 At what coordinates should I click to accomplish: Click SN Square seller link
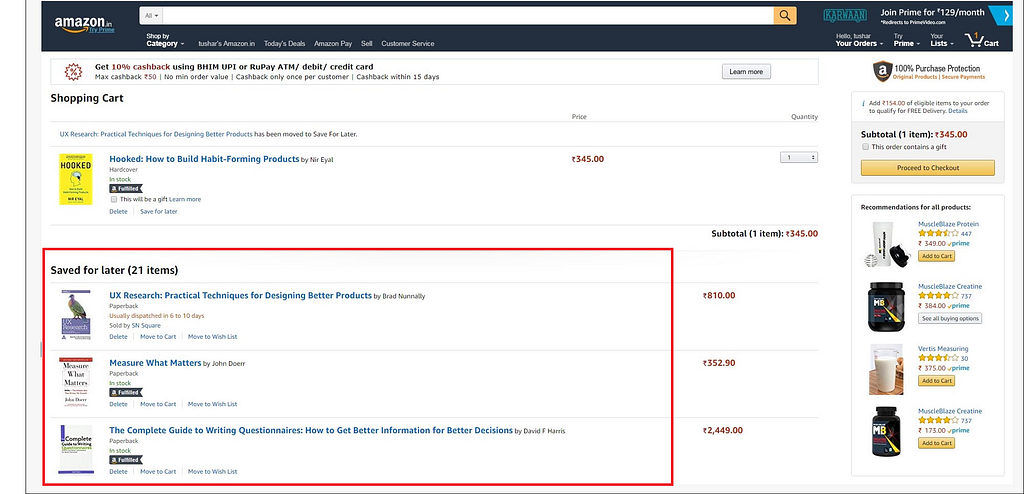[x=146, y=325]
